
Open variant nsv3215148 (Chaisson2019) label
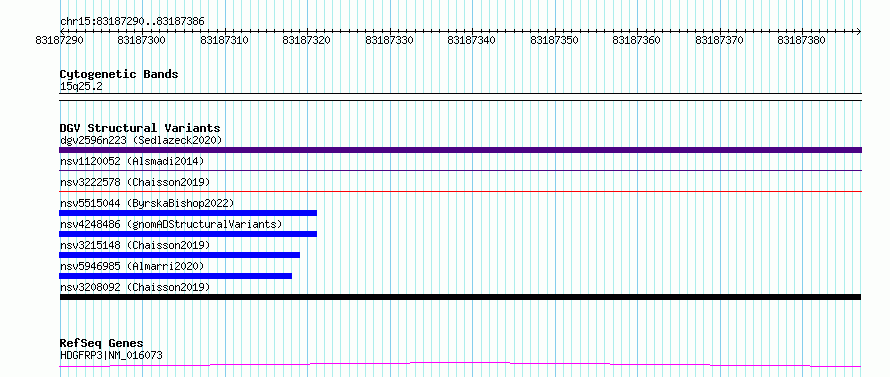coord(135,245)
